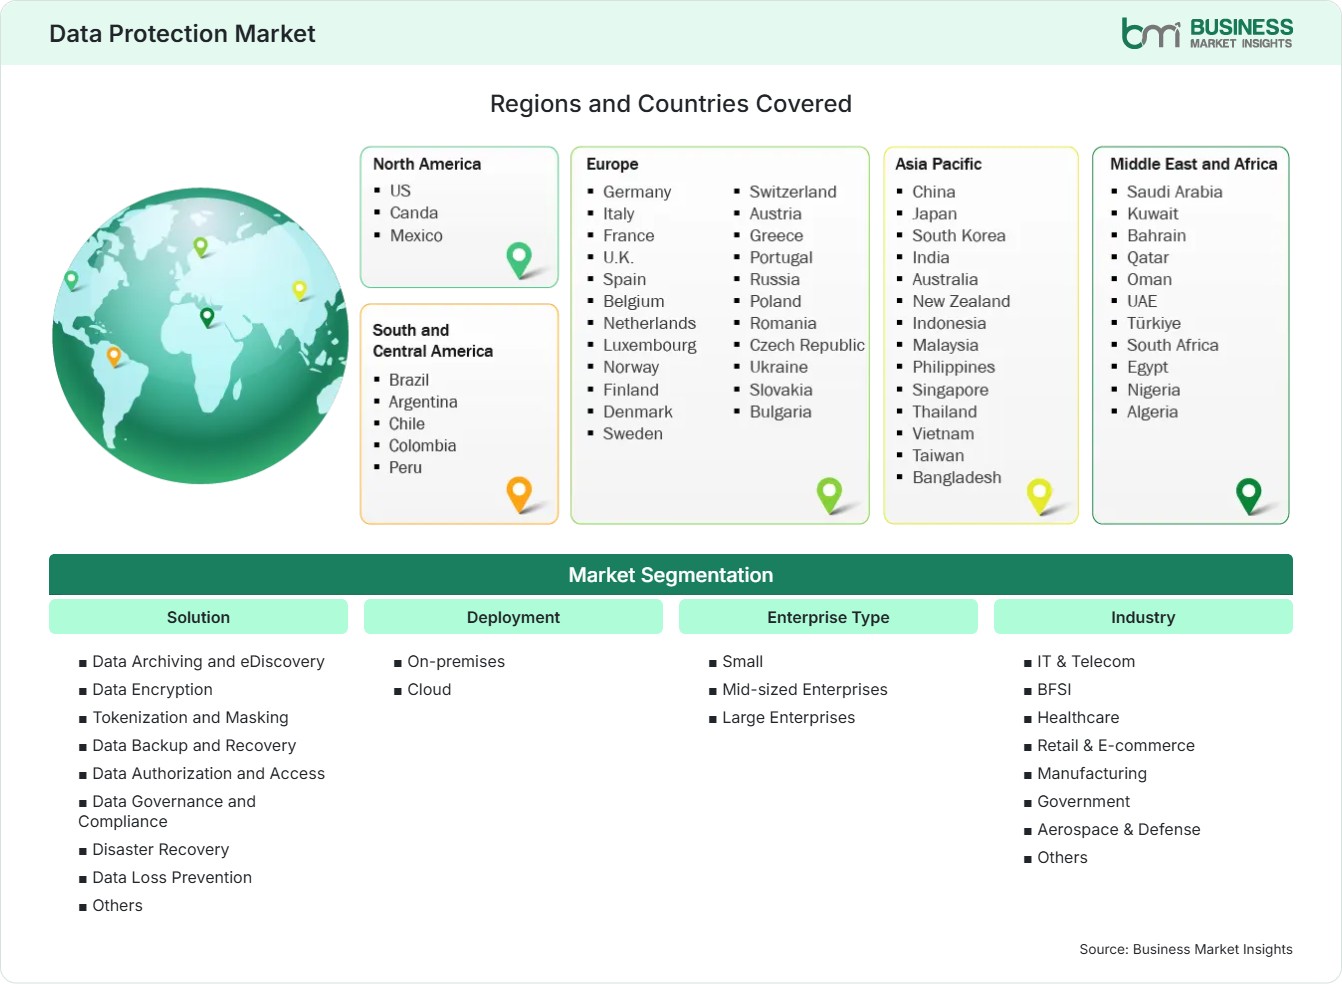Click the orange pin on the globe
Image resolution: width=1342 pixels, height=984 pixels.
(x=114, y=356)
